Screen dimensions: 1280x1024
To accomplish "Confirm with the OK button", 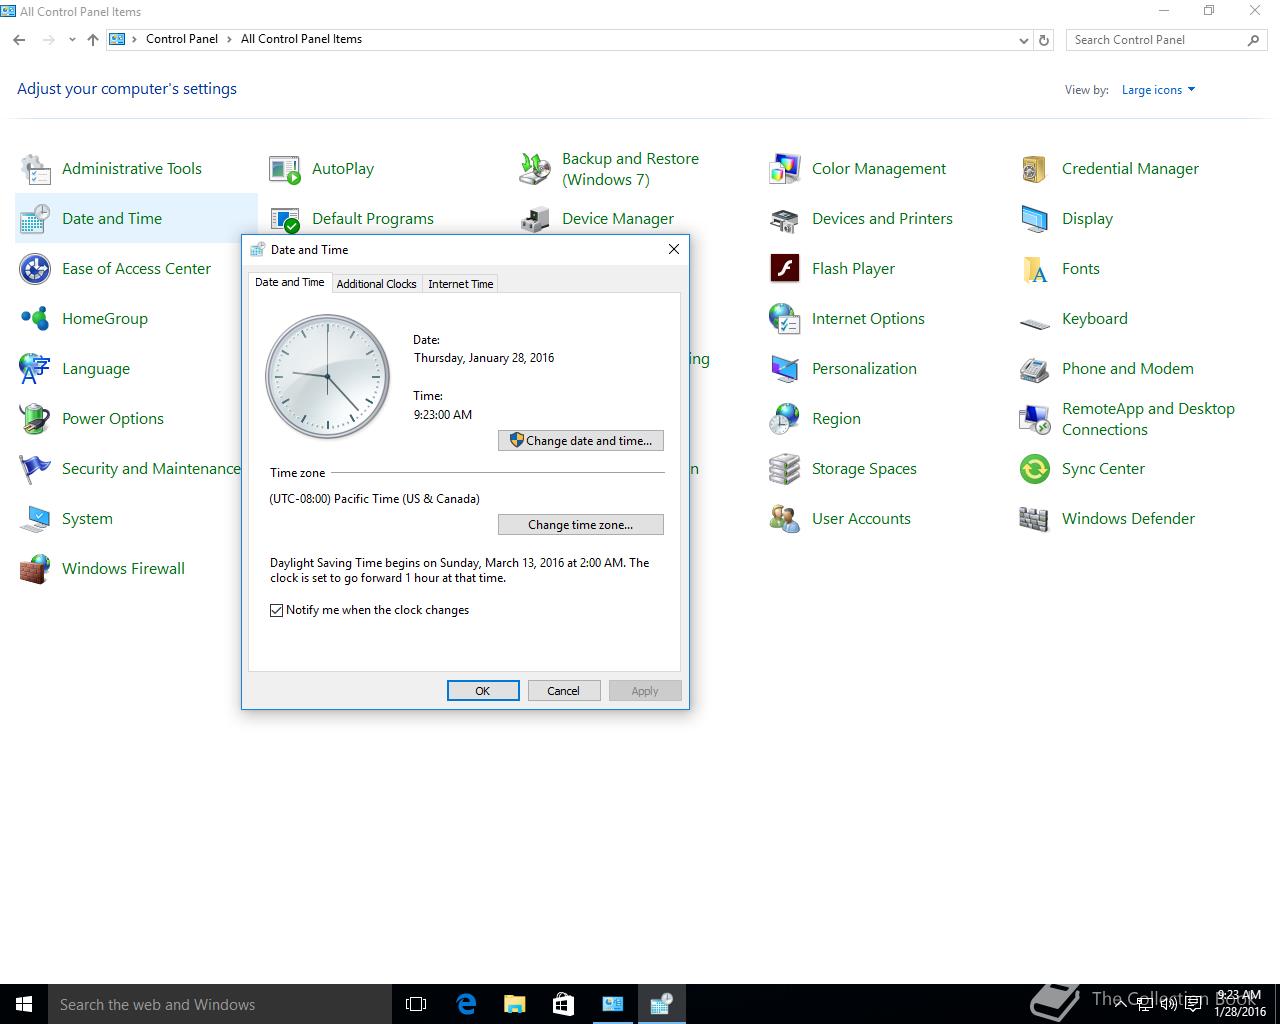I will [483, 690].
